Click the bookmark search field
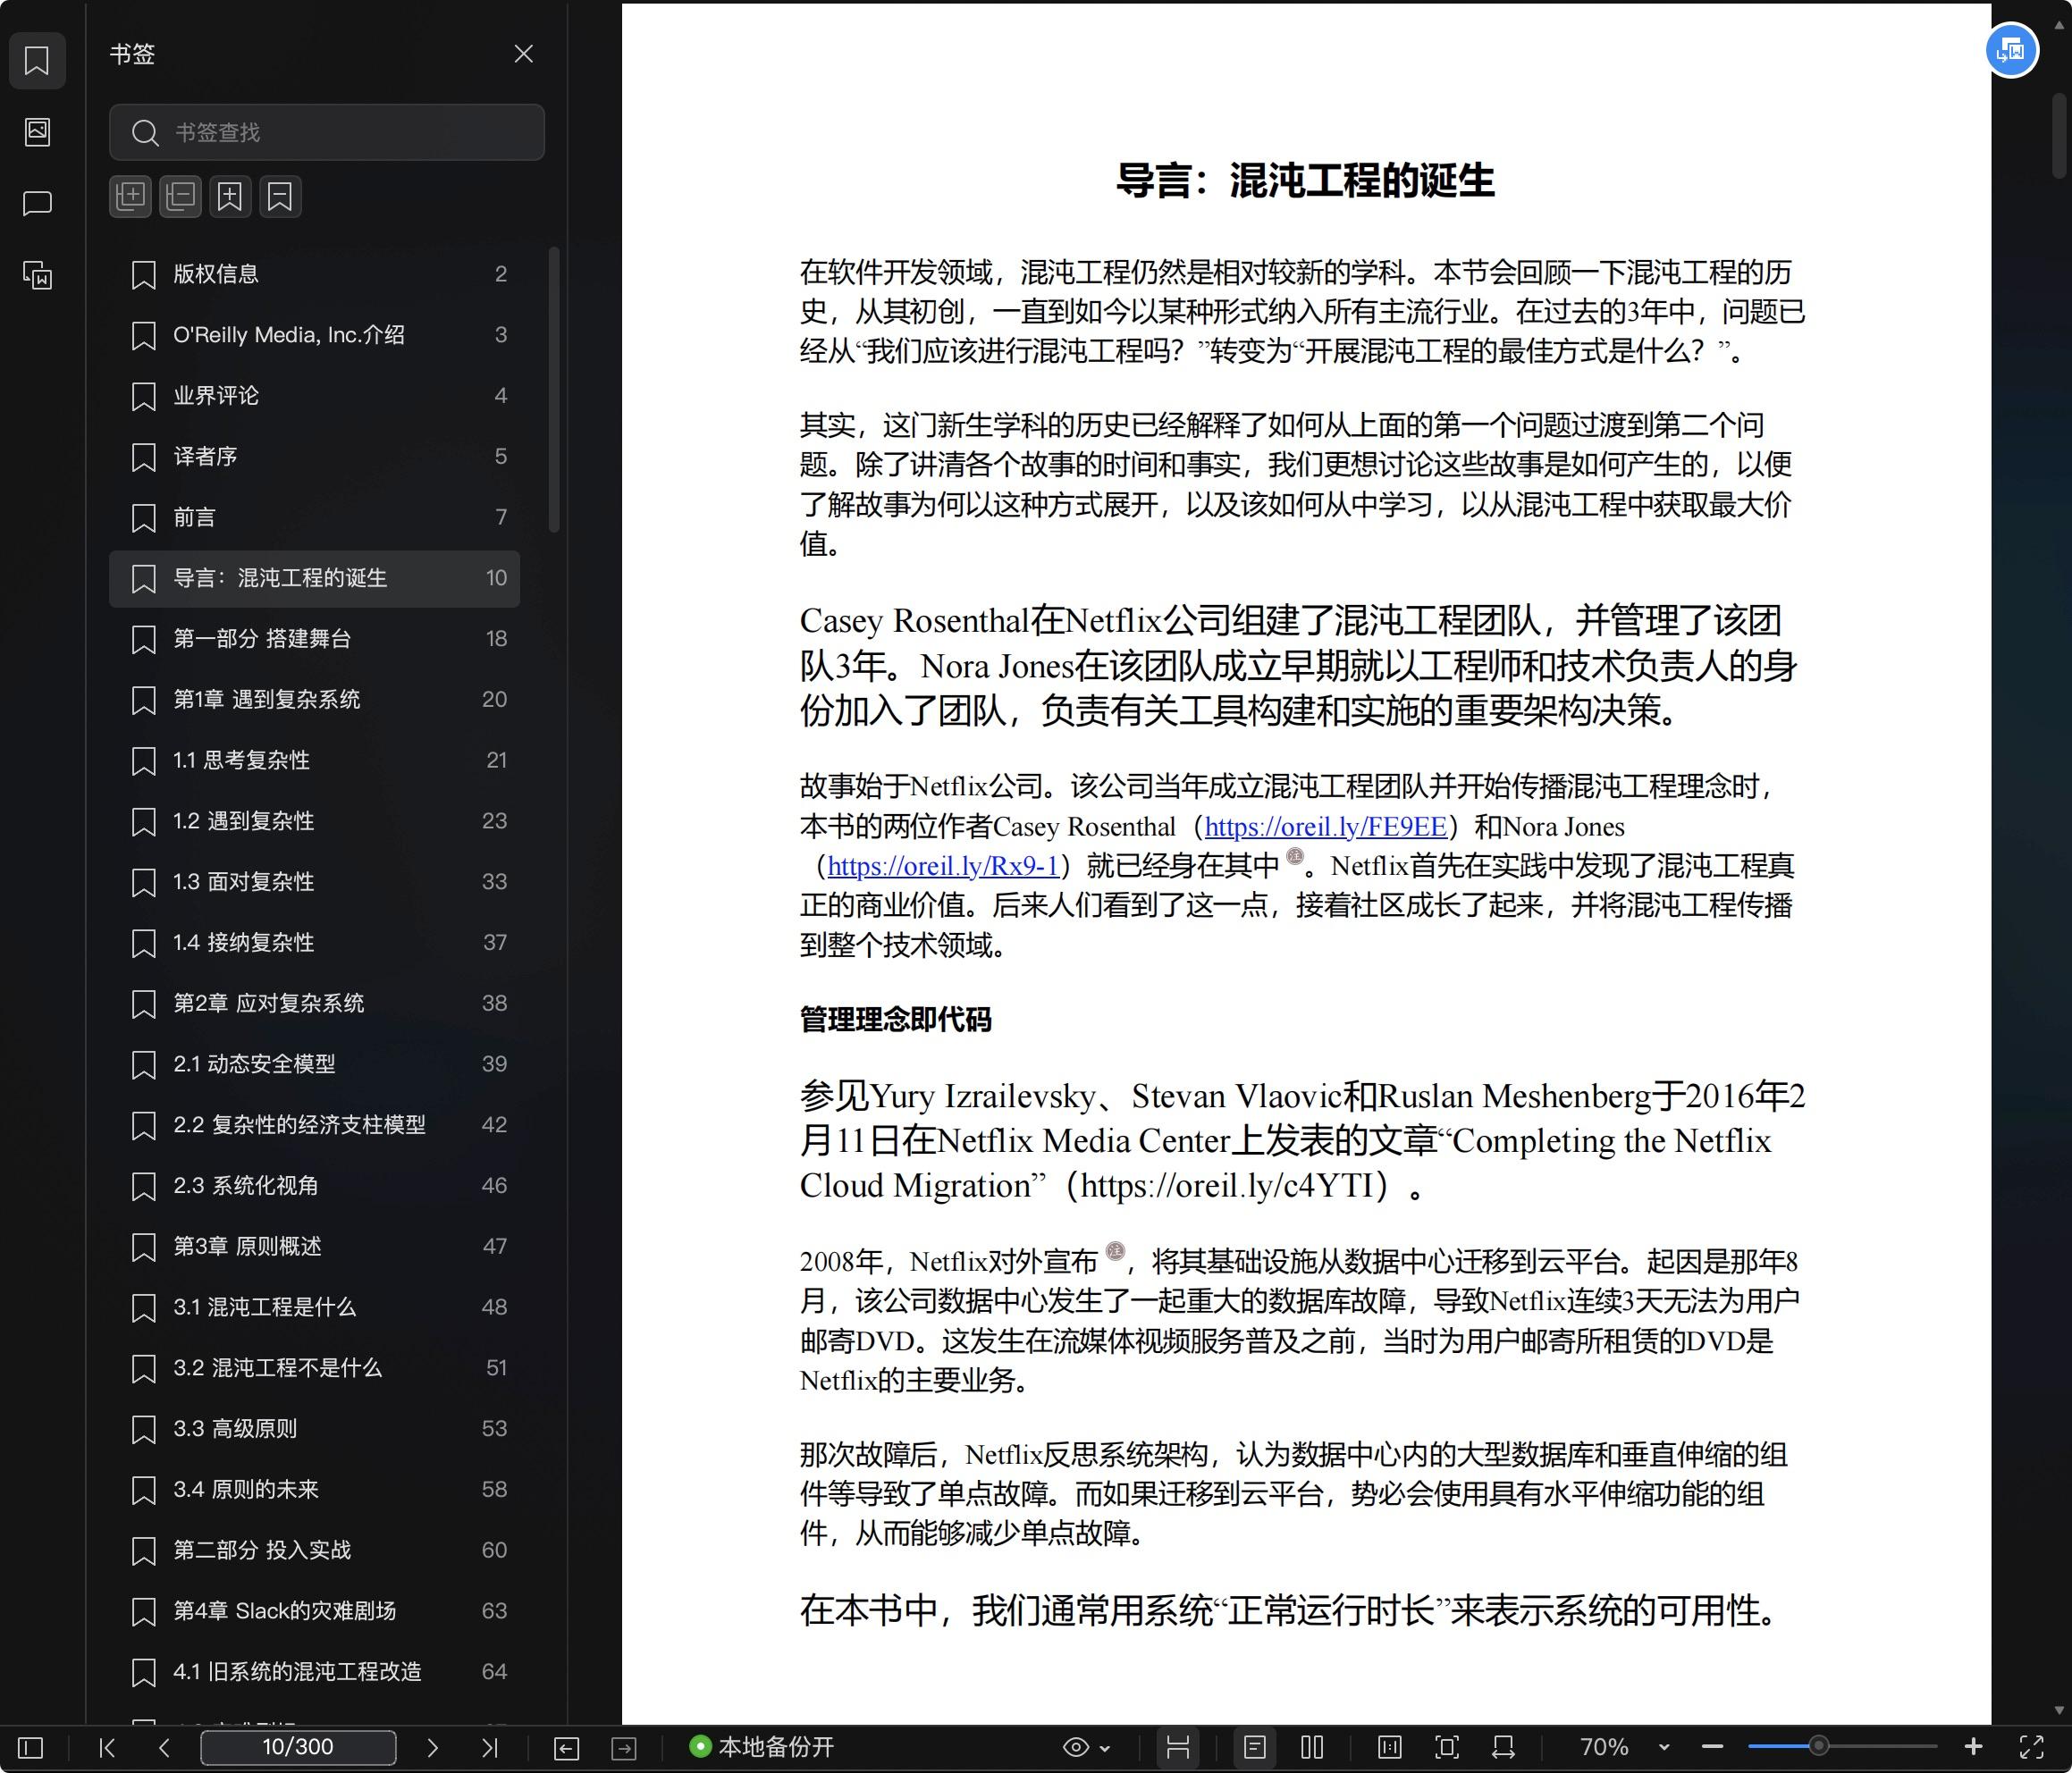 click(327, 132)
